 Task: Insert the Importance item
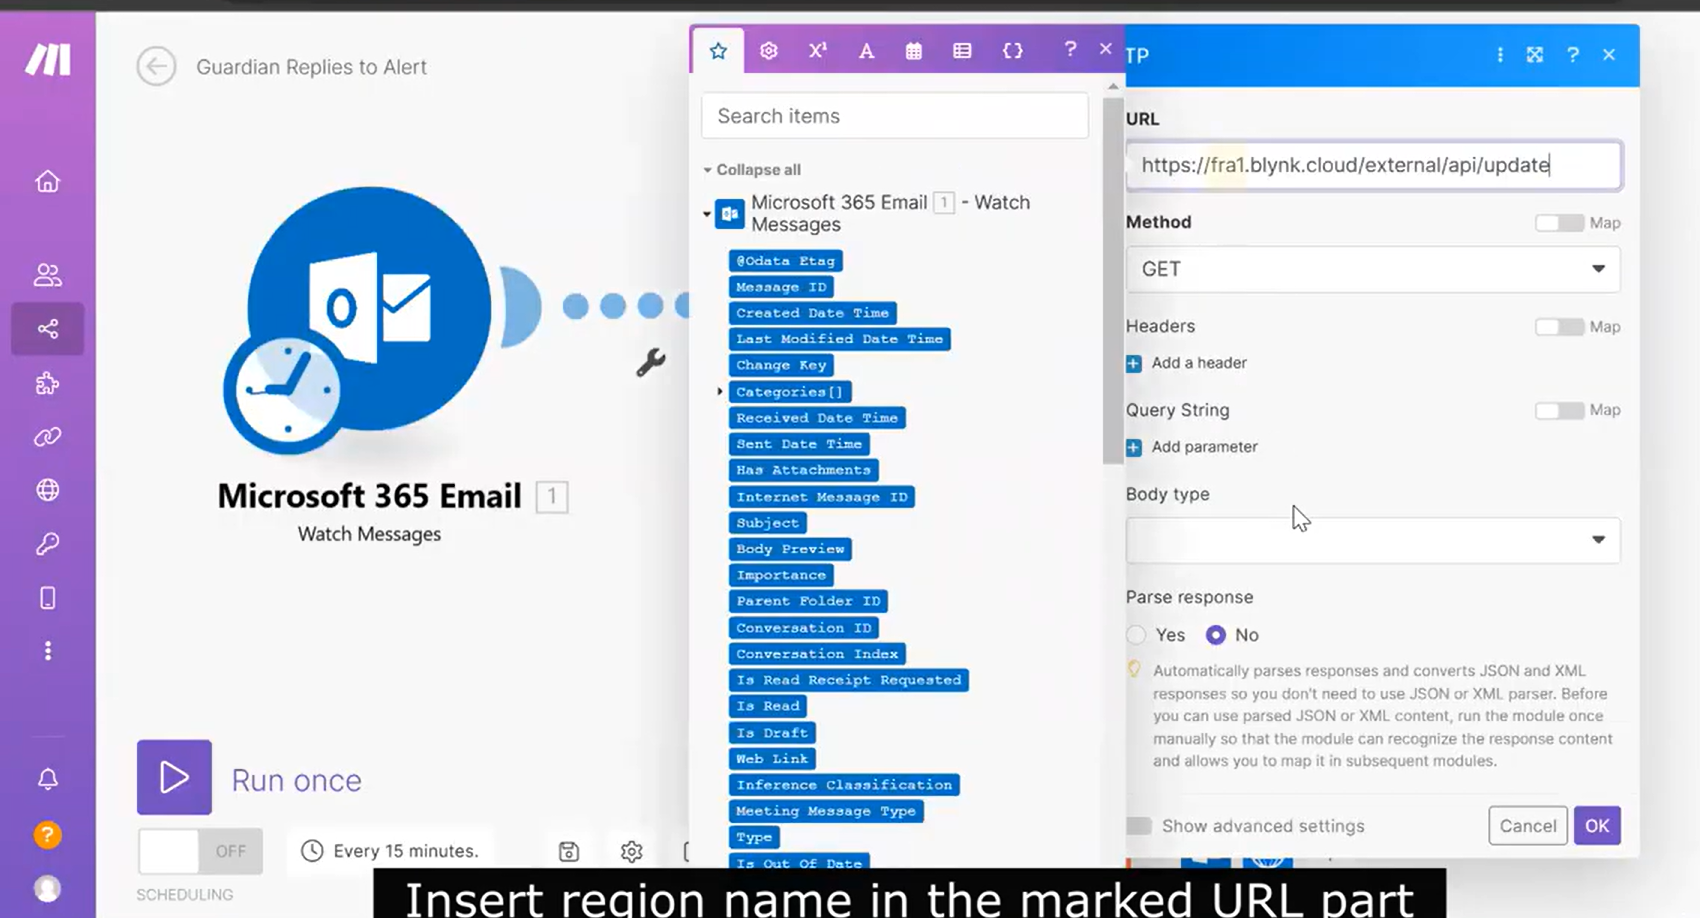tap(781, 575)
